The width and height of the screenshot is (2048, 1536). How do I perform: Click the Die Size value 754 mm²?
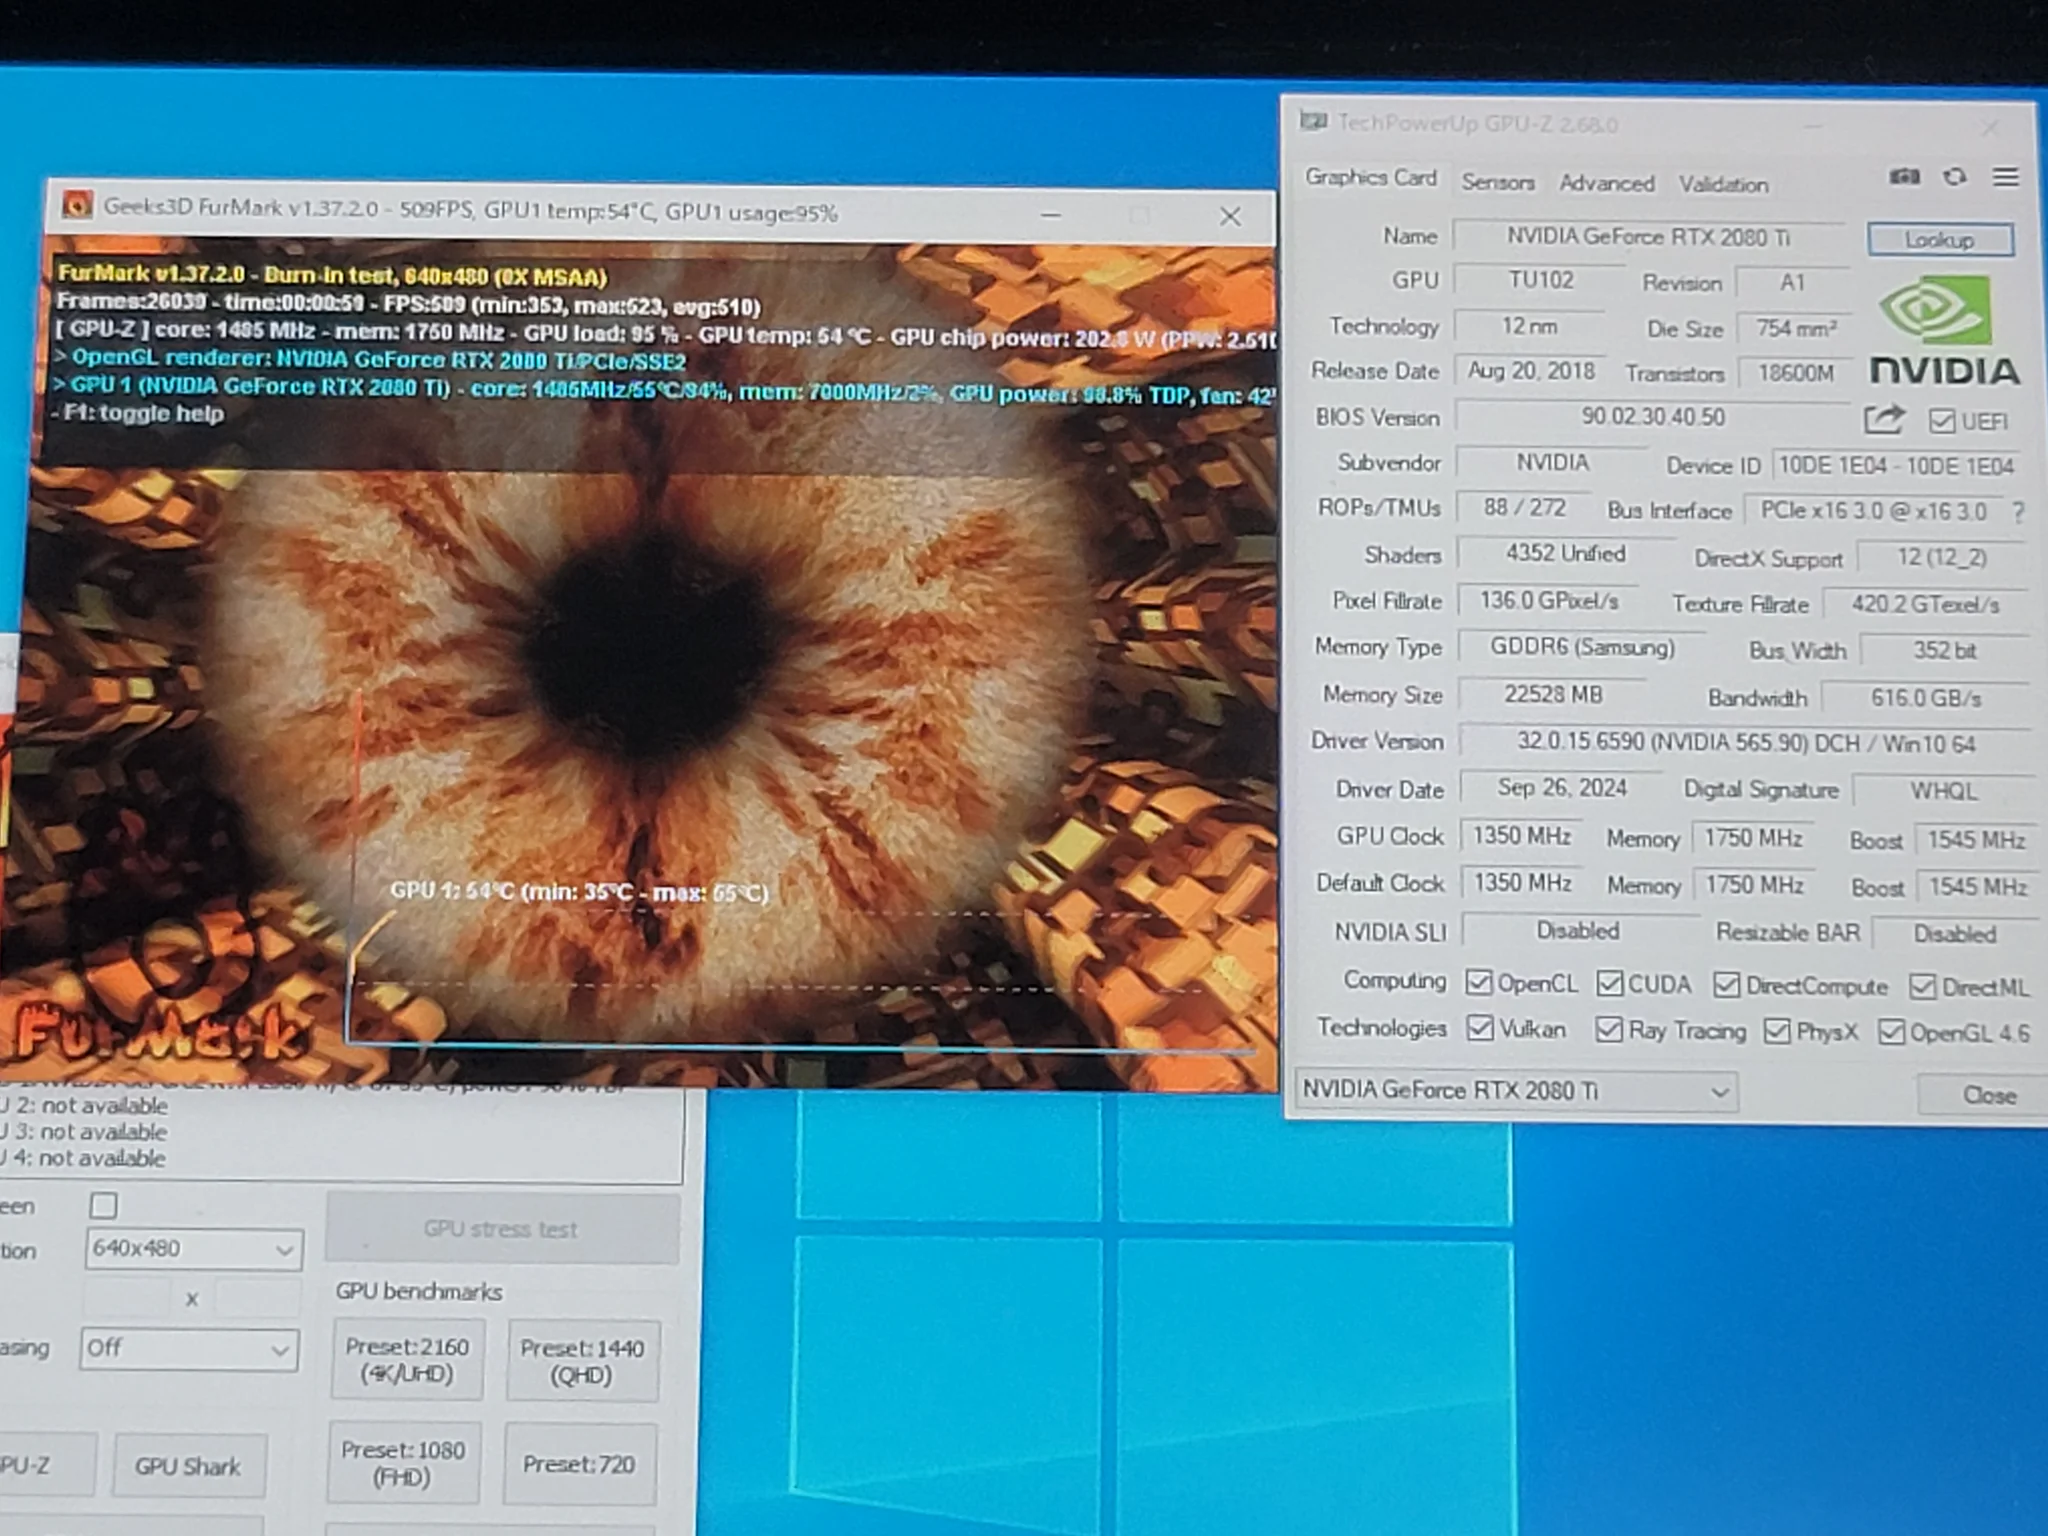pyautogui.click(x=1796, y=329)
